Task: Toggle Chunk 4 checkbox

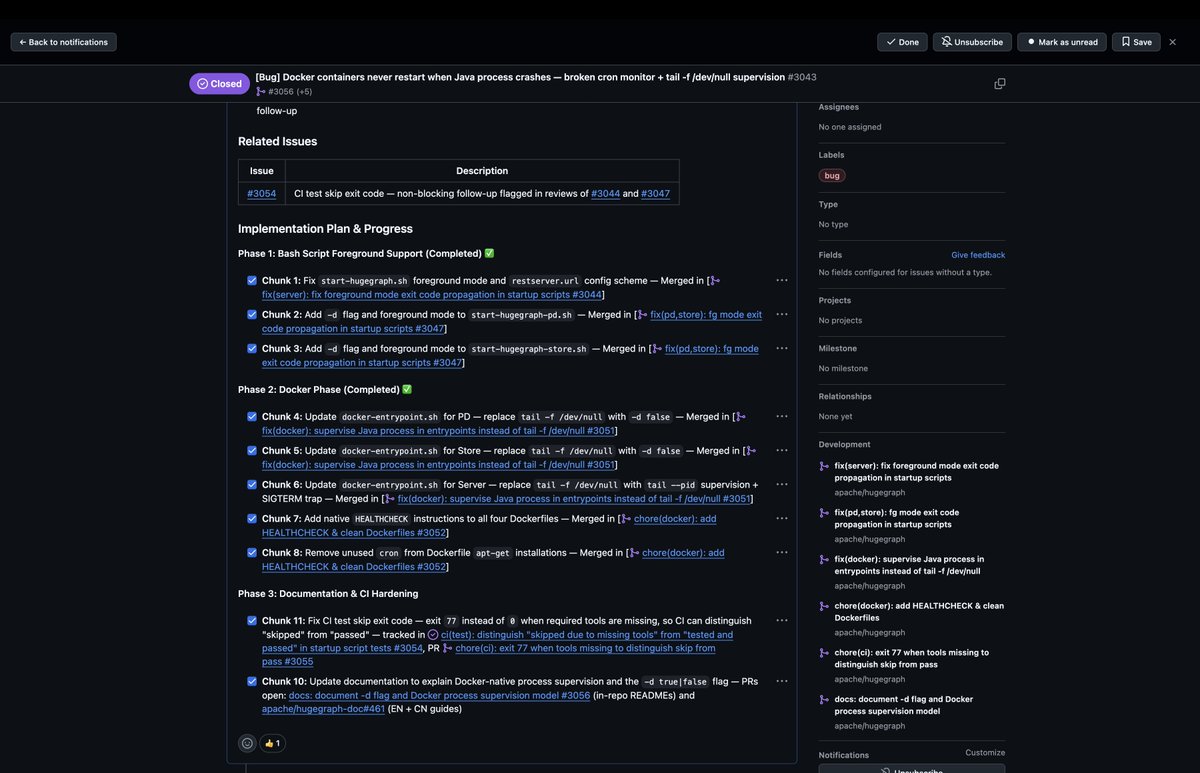Action: tap(252, 417)
